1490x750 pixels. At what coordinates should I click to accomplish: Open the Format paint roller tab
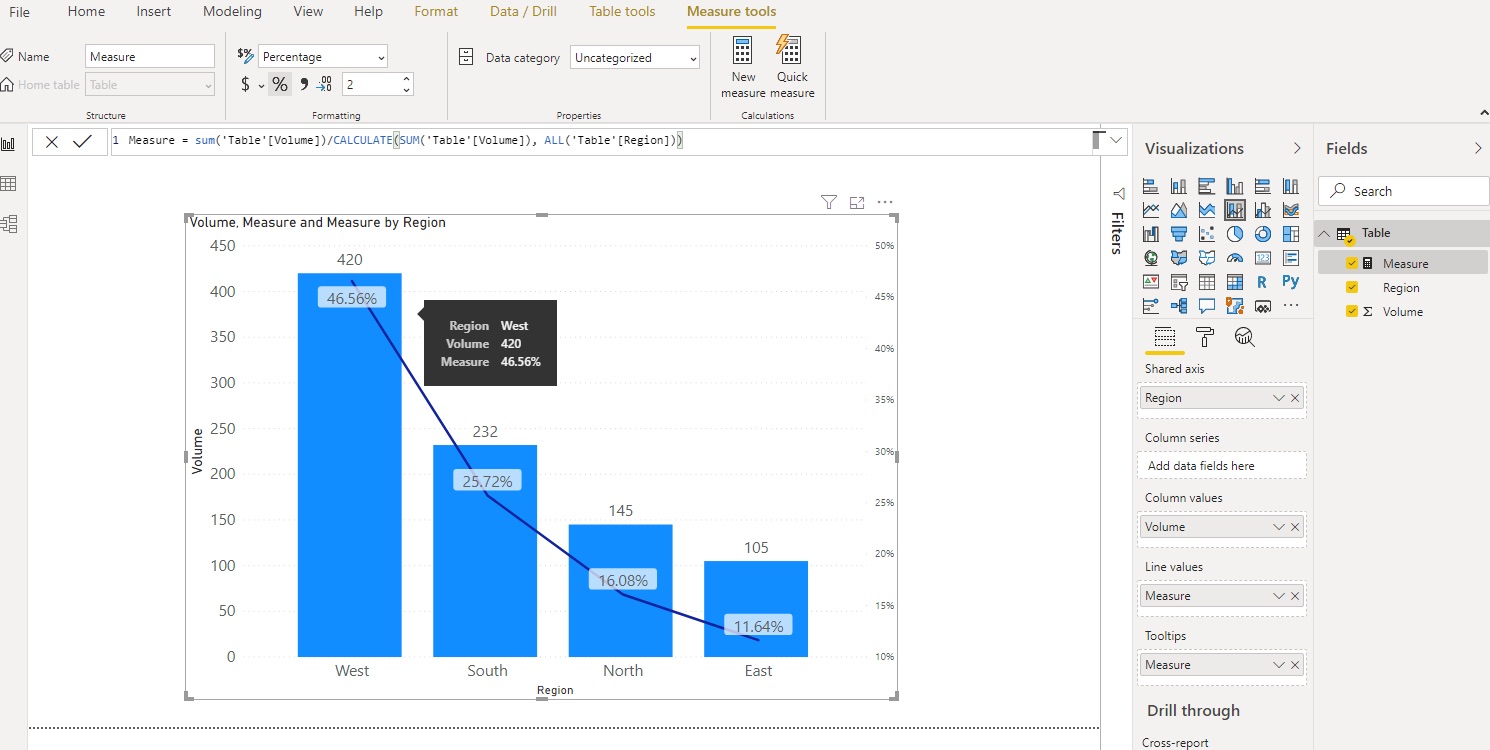click(x=1205, y=337)
